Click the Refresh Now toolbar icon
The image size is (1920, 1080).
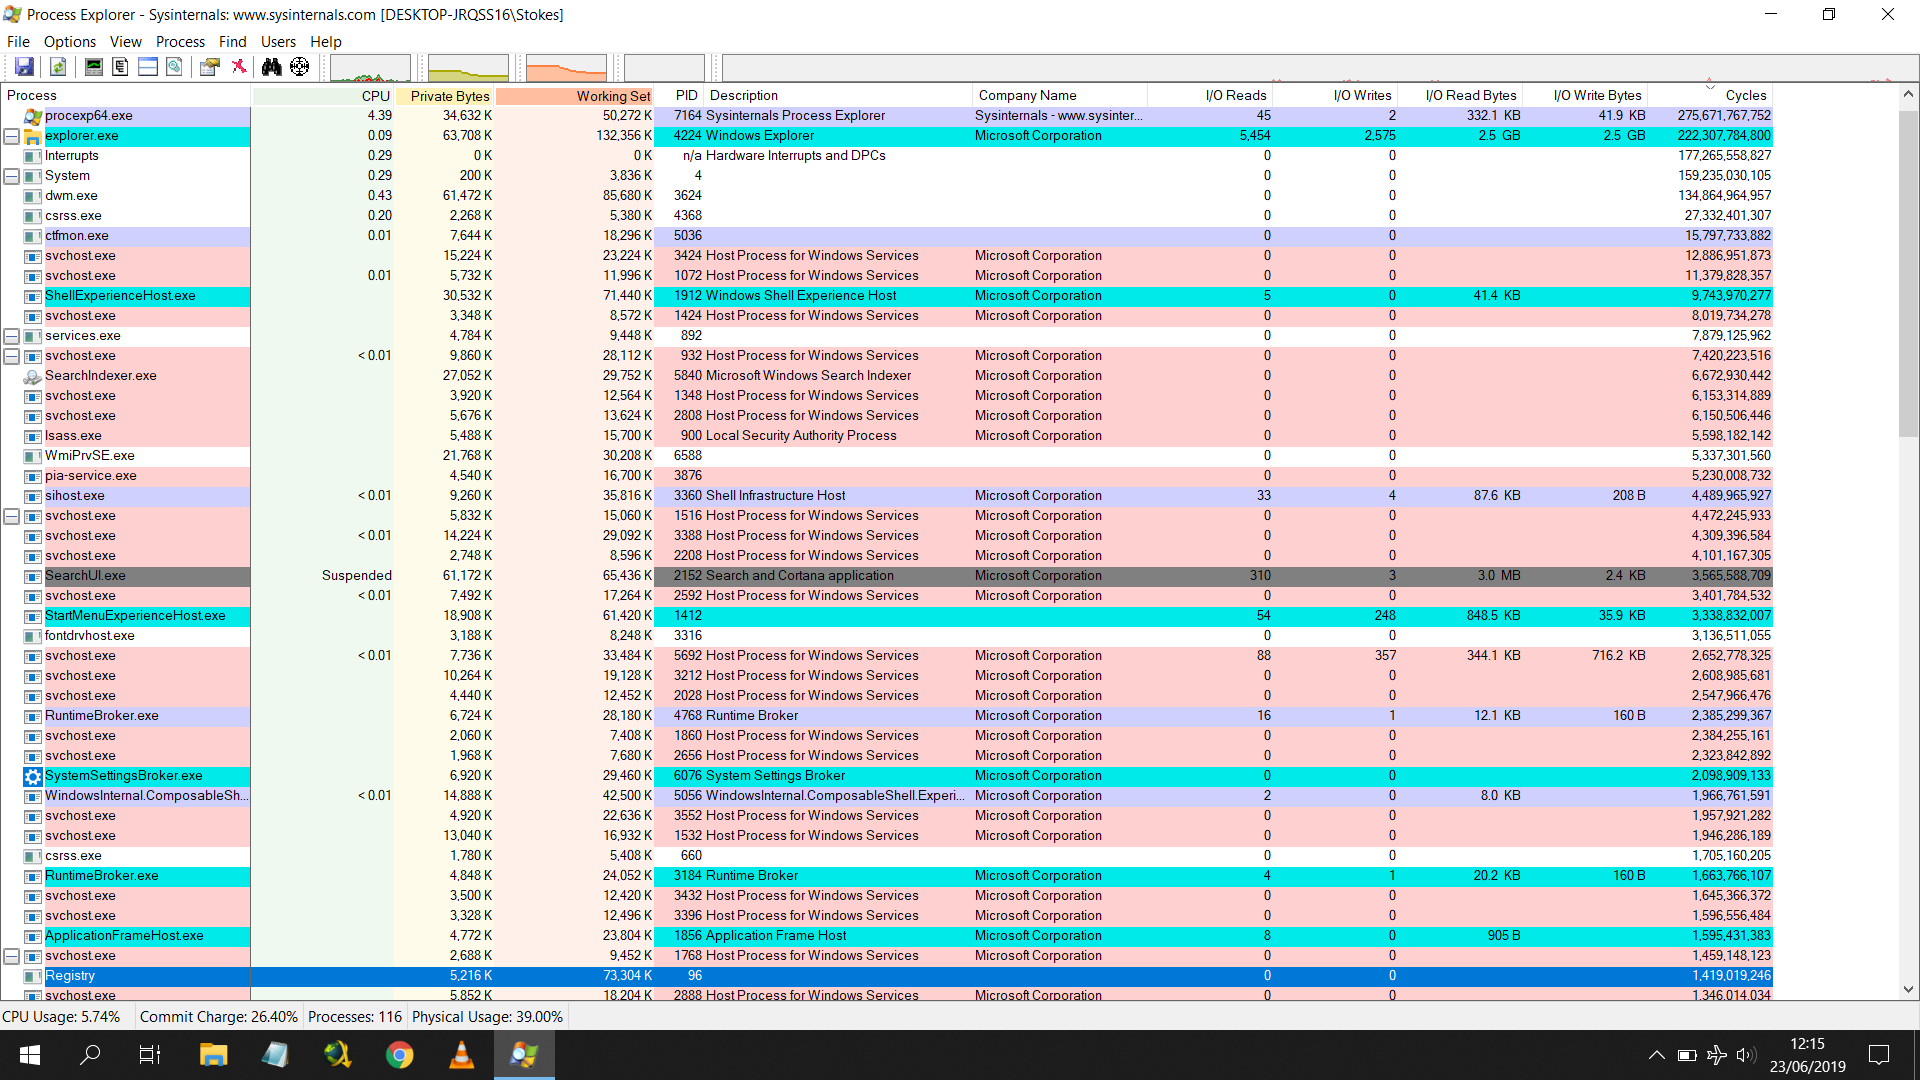tap(58, 67)
